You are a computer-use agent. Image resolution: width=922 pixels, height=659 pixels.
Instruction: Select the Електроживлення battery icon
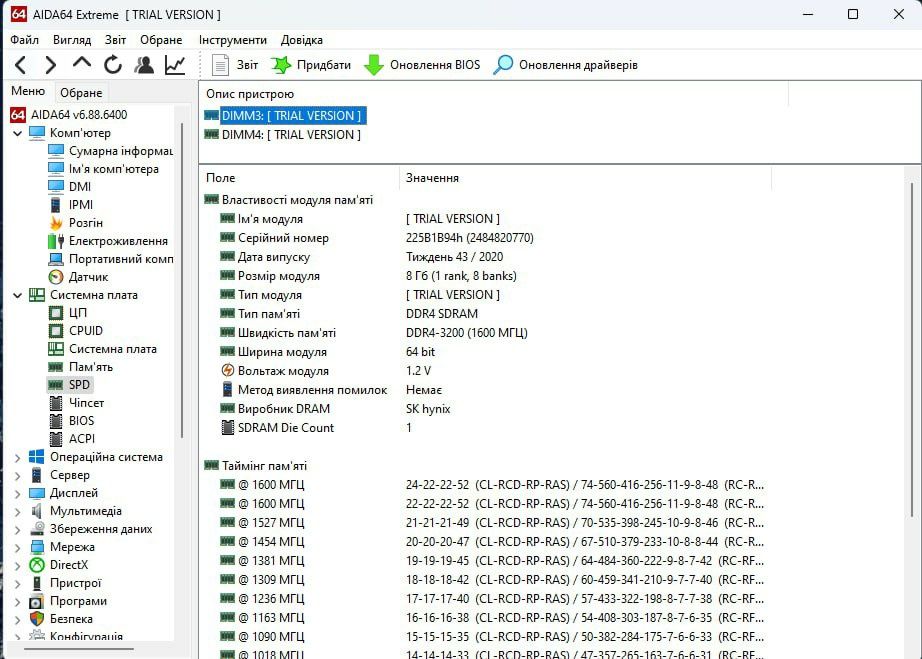56,241
